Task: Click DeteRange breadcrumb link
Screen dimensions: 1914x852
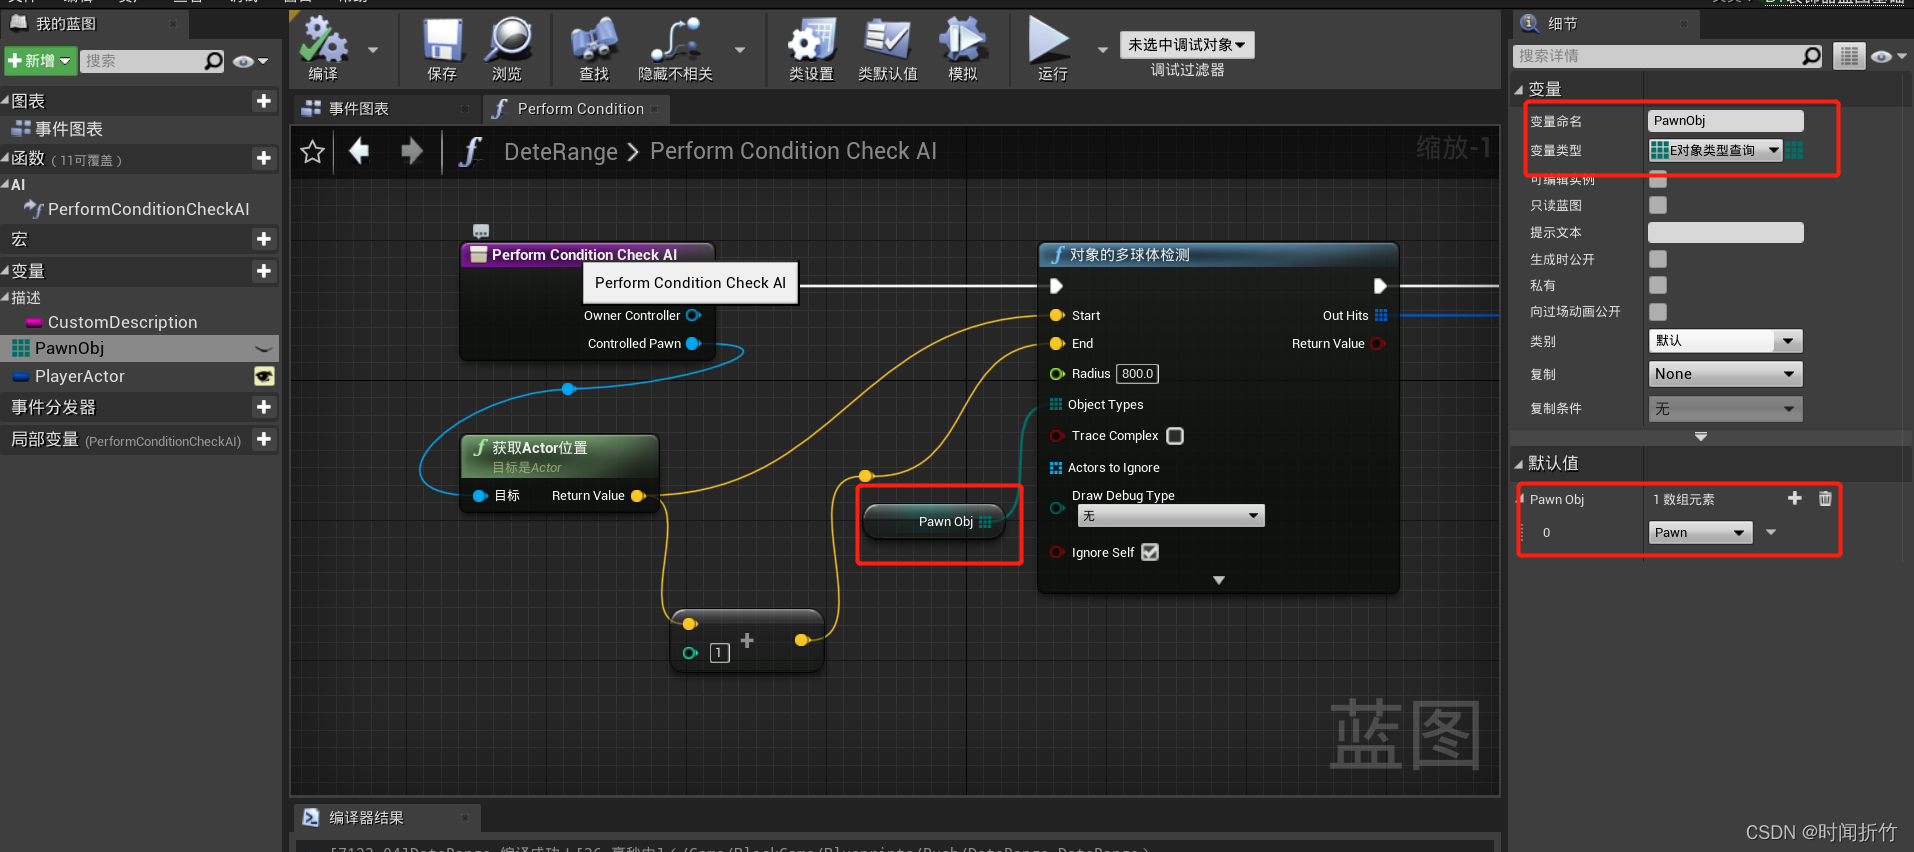Action: (561, 151)
